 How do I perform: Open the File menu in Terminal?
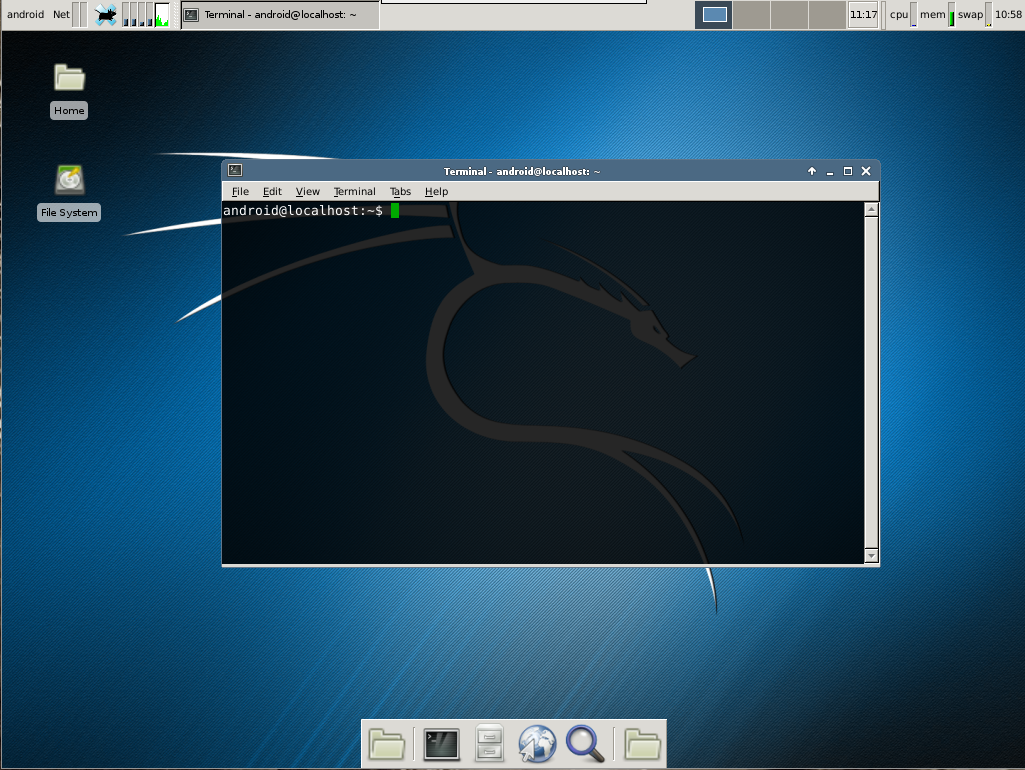coord(240,192)
